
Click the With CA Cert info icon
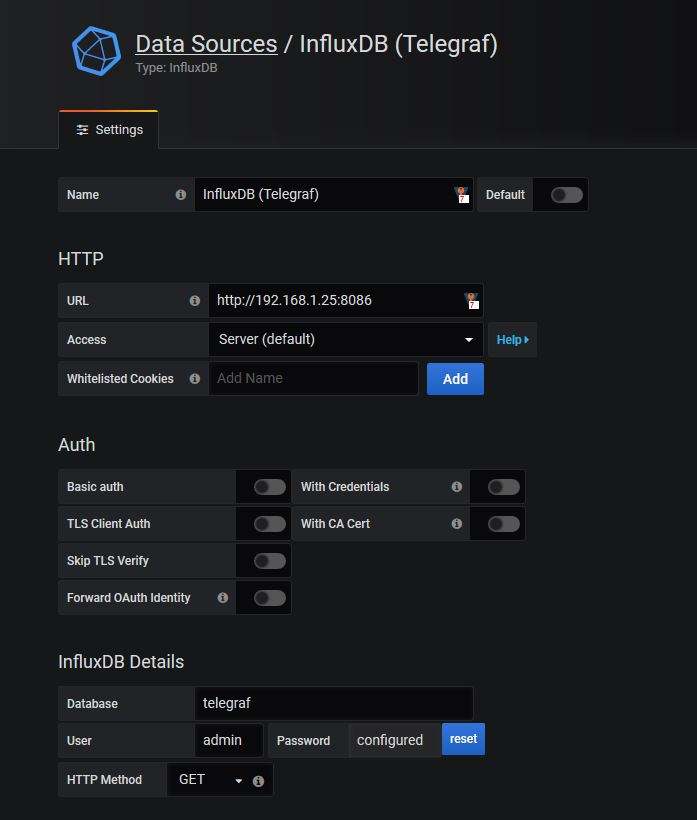click(x=457, y=524)
